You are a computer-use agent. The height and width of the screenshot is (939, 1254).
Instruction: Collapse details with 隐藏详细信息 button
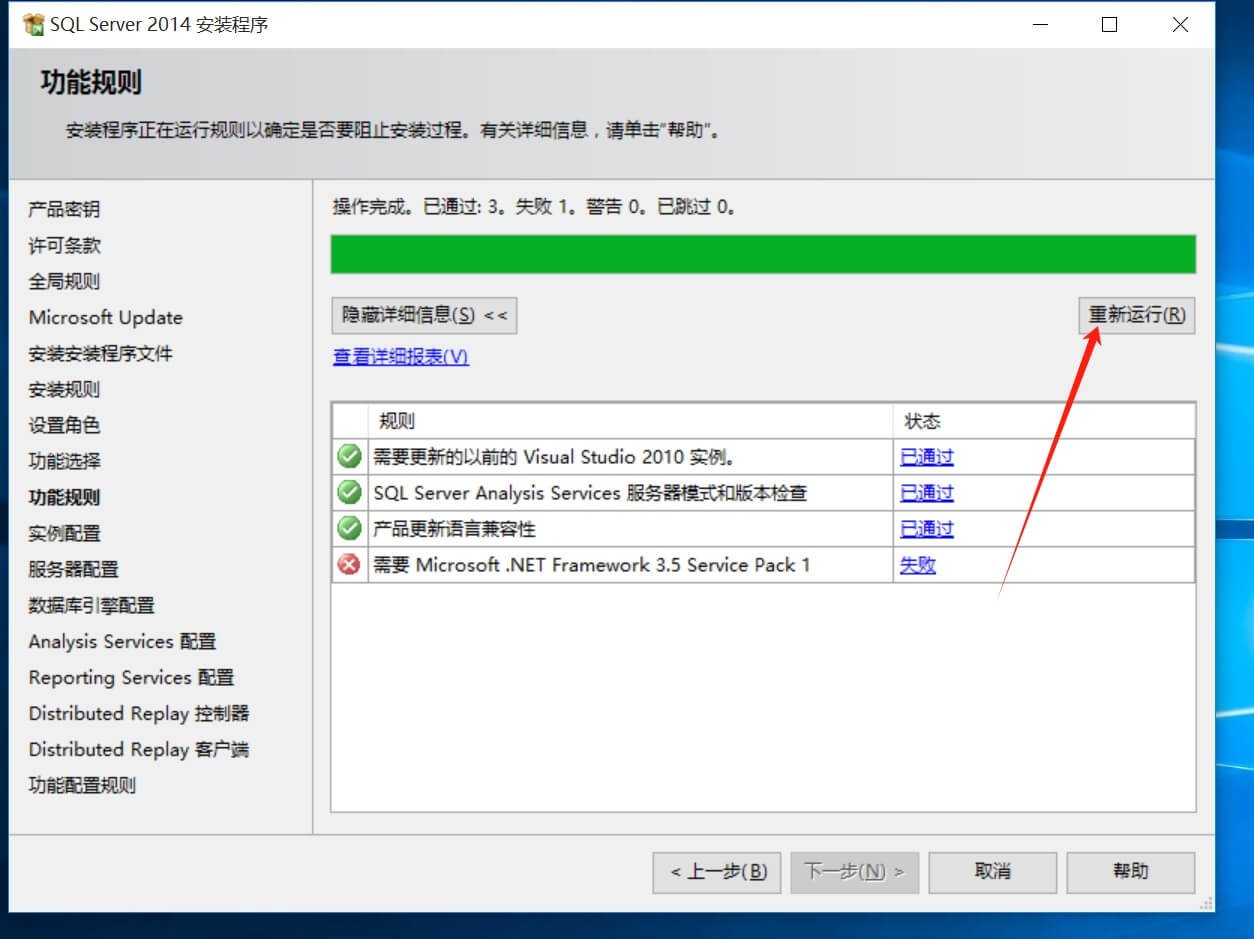(424, 315)
